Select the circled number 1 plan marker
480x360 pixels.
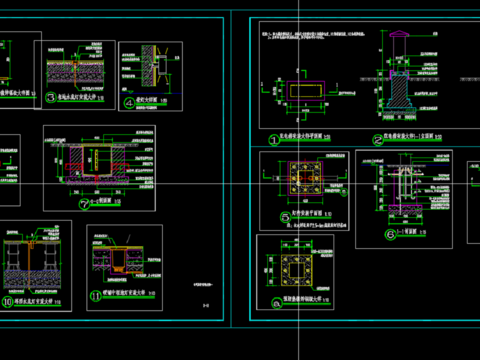pos(274,140)
